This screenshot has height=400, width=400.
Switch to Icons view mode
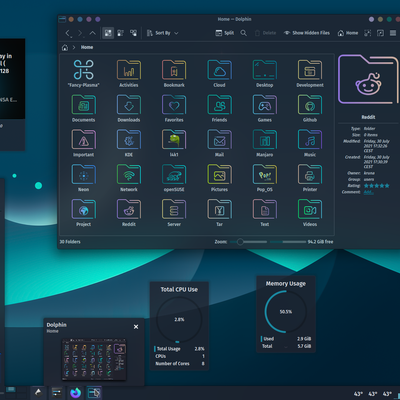click(108, 33)
